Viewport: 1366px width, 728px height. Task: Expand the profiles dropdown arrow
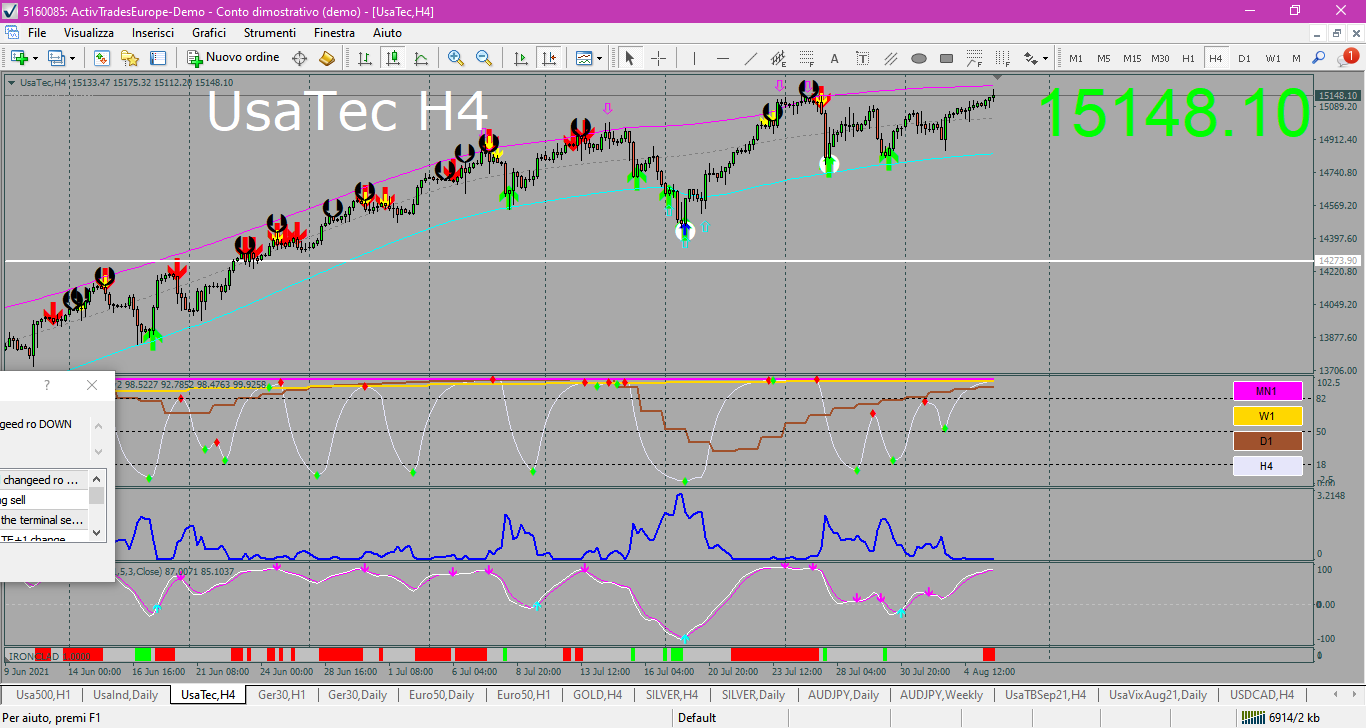73,58
